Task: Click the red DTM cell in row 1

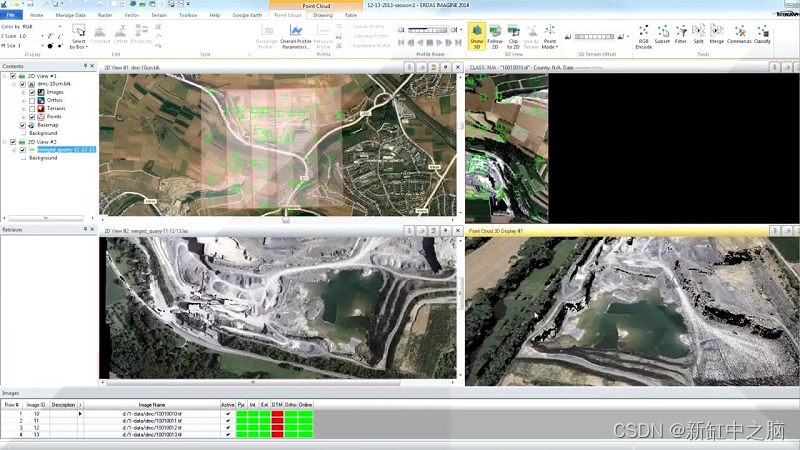Action: pyautogui.click(x=277, y=414)
